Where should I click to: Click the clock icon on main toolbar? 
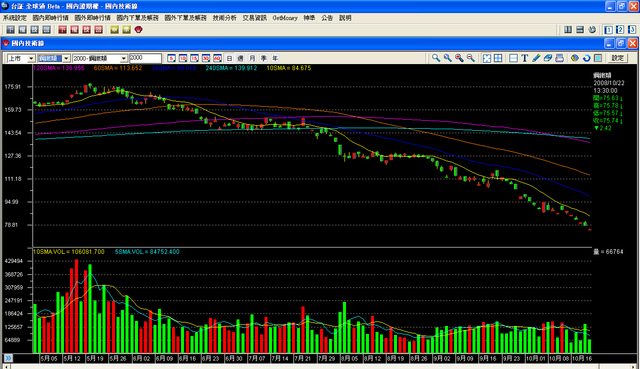(592, 30)
